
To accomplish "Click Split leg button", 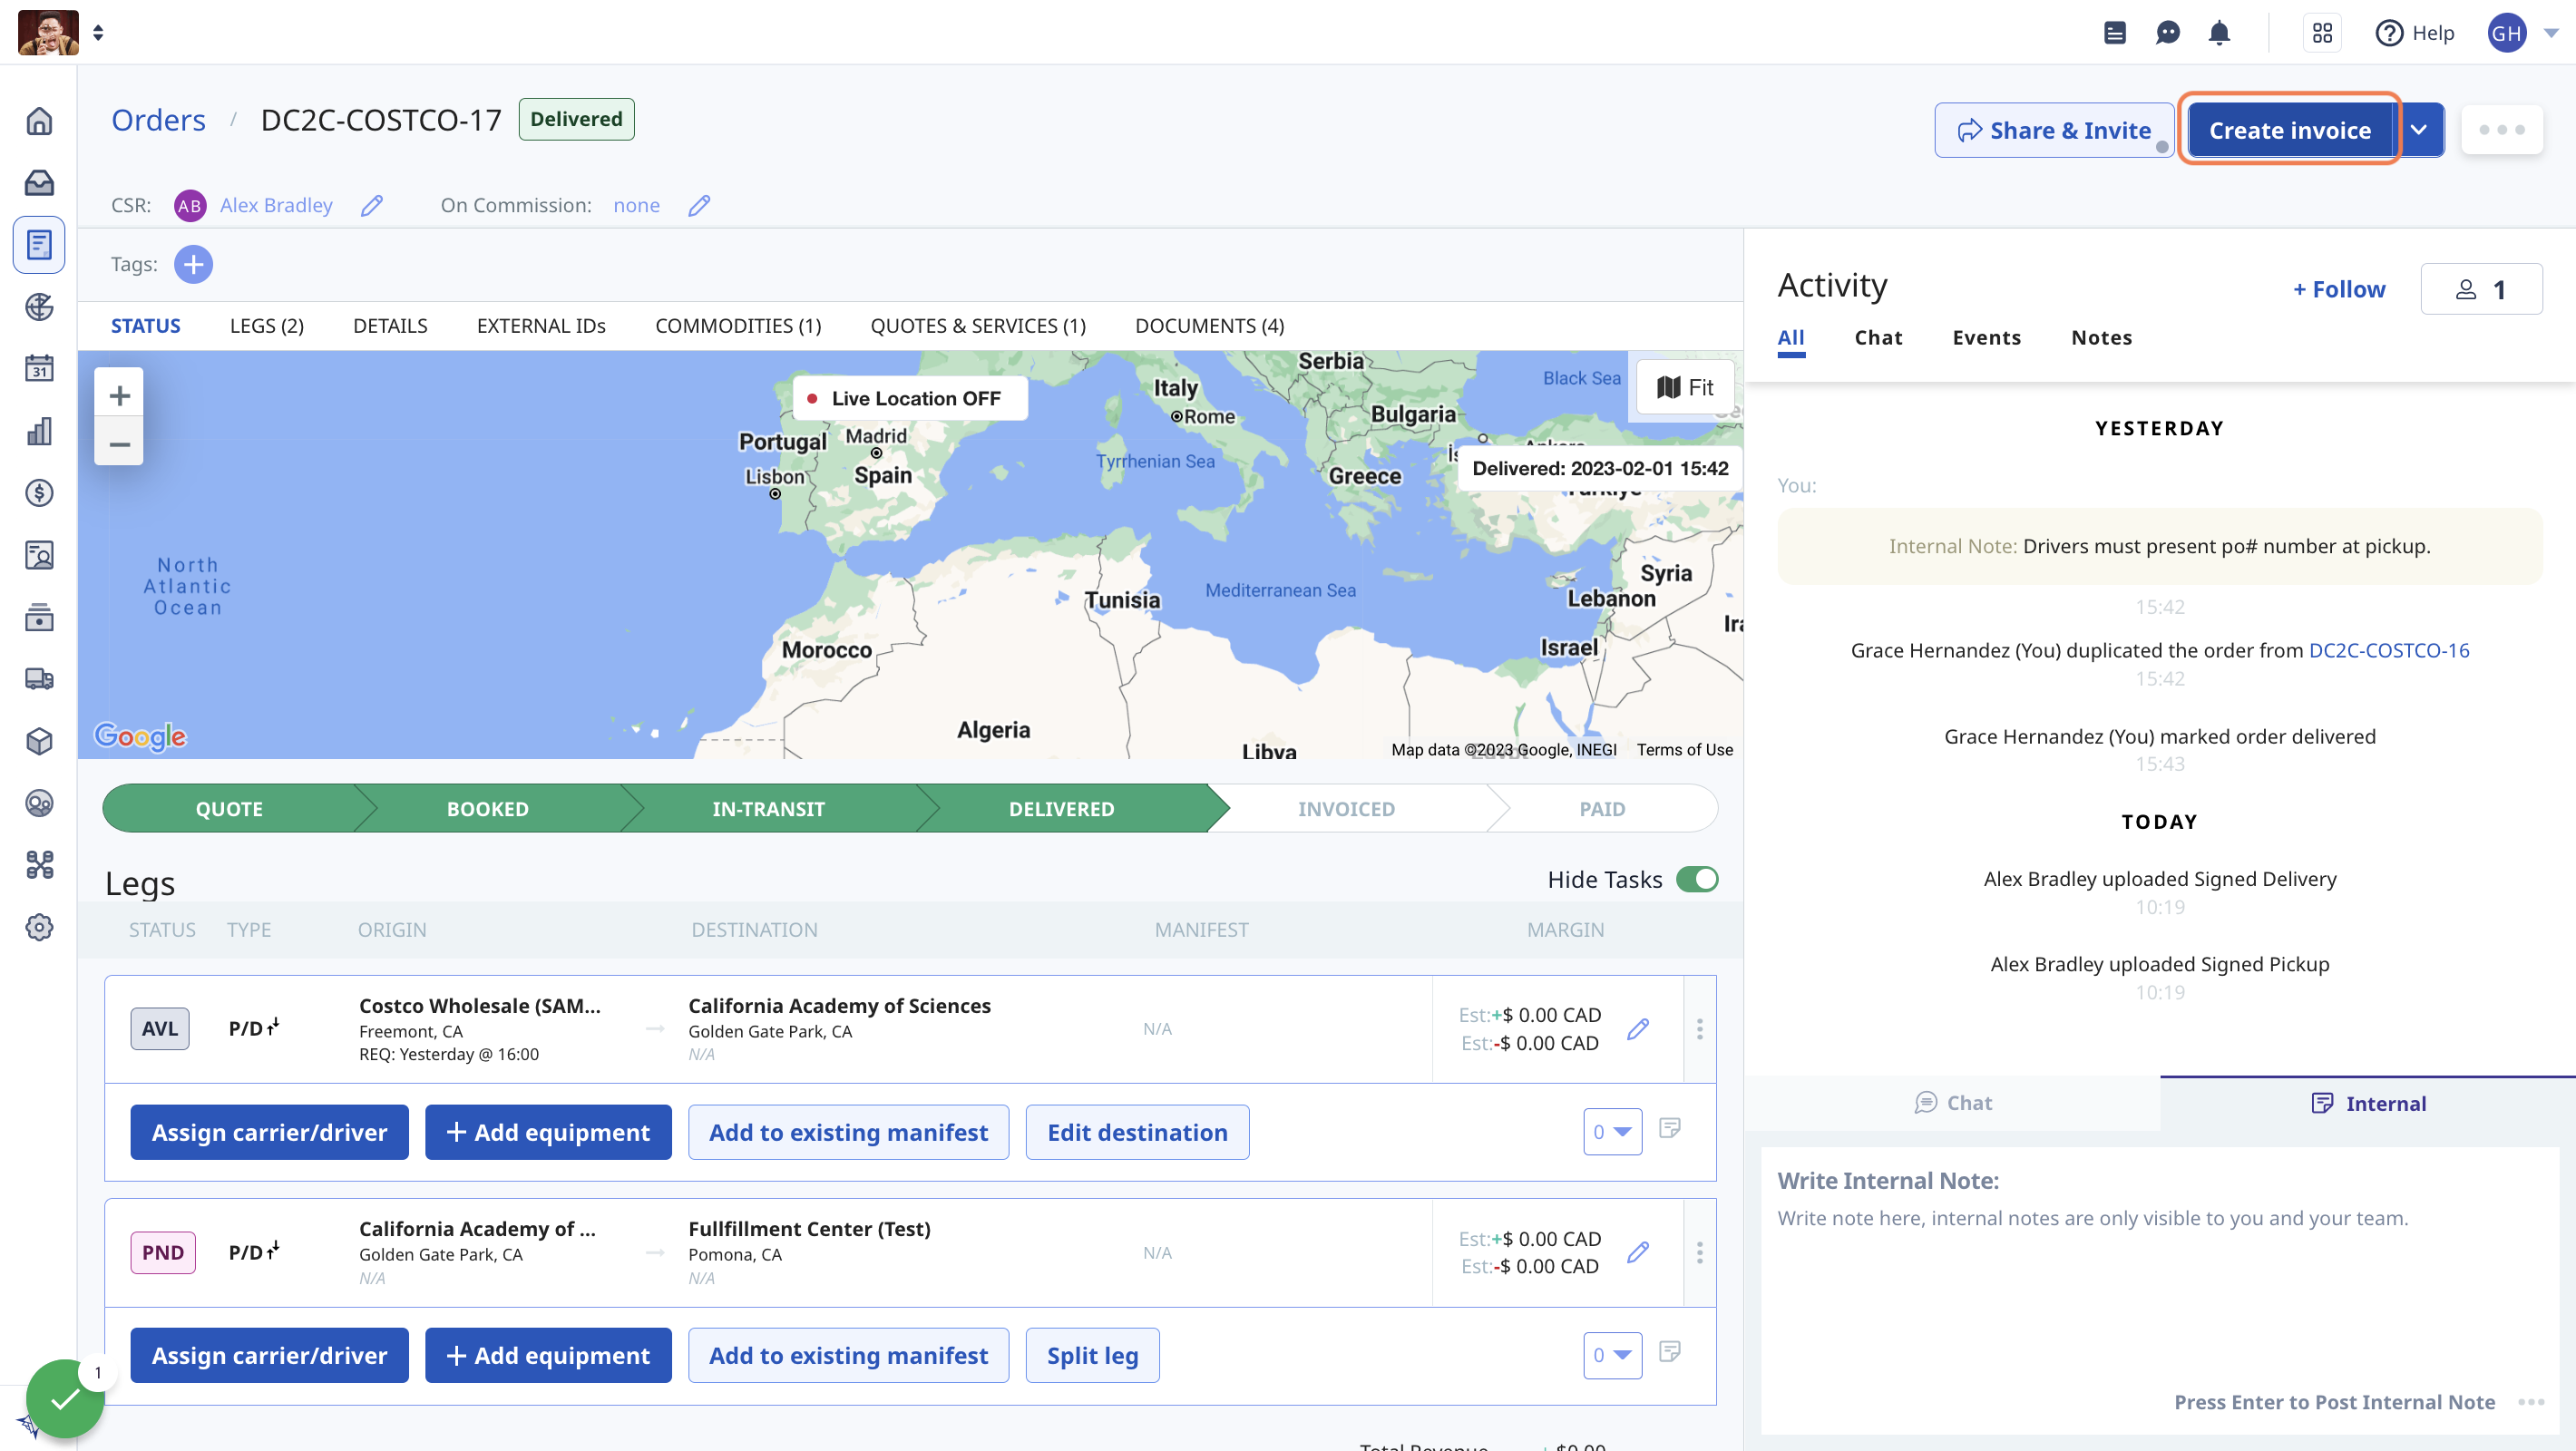I will (1092, 1355).
